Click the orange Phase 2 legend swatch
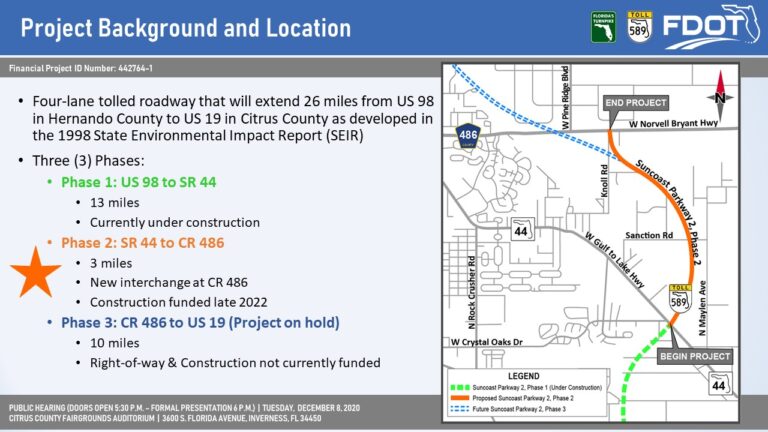 click(459, 398)
